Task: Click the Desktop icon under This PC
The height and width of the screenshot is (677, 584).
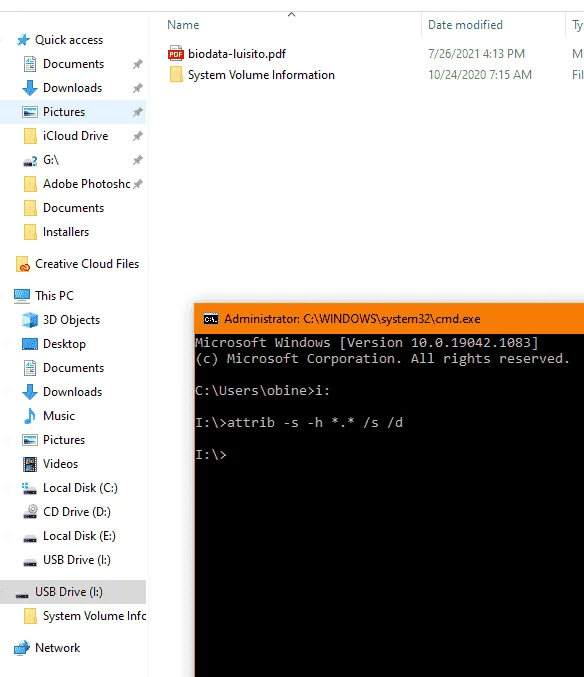Action: point(30,344)
